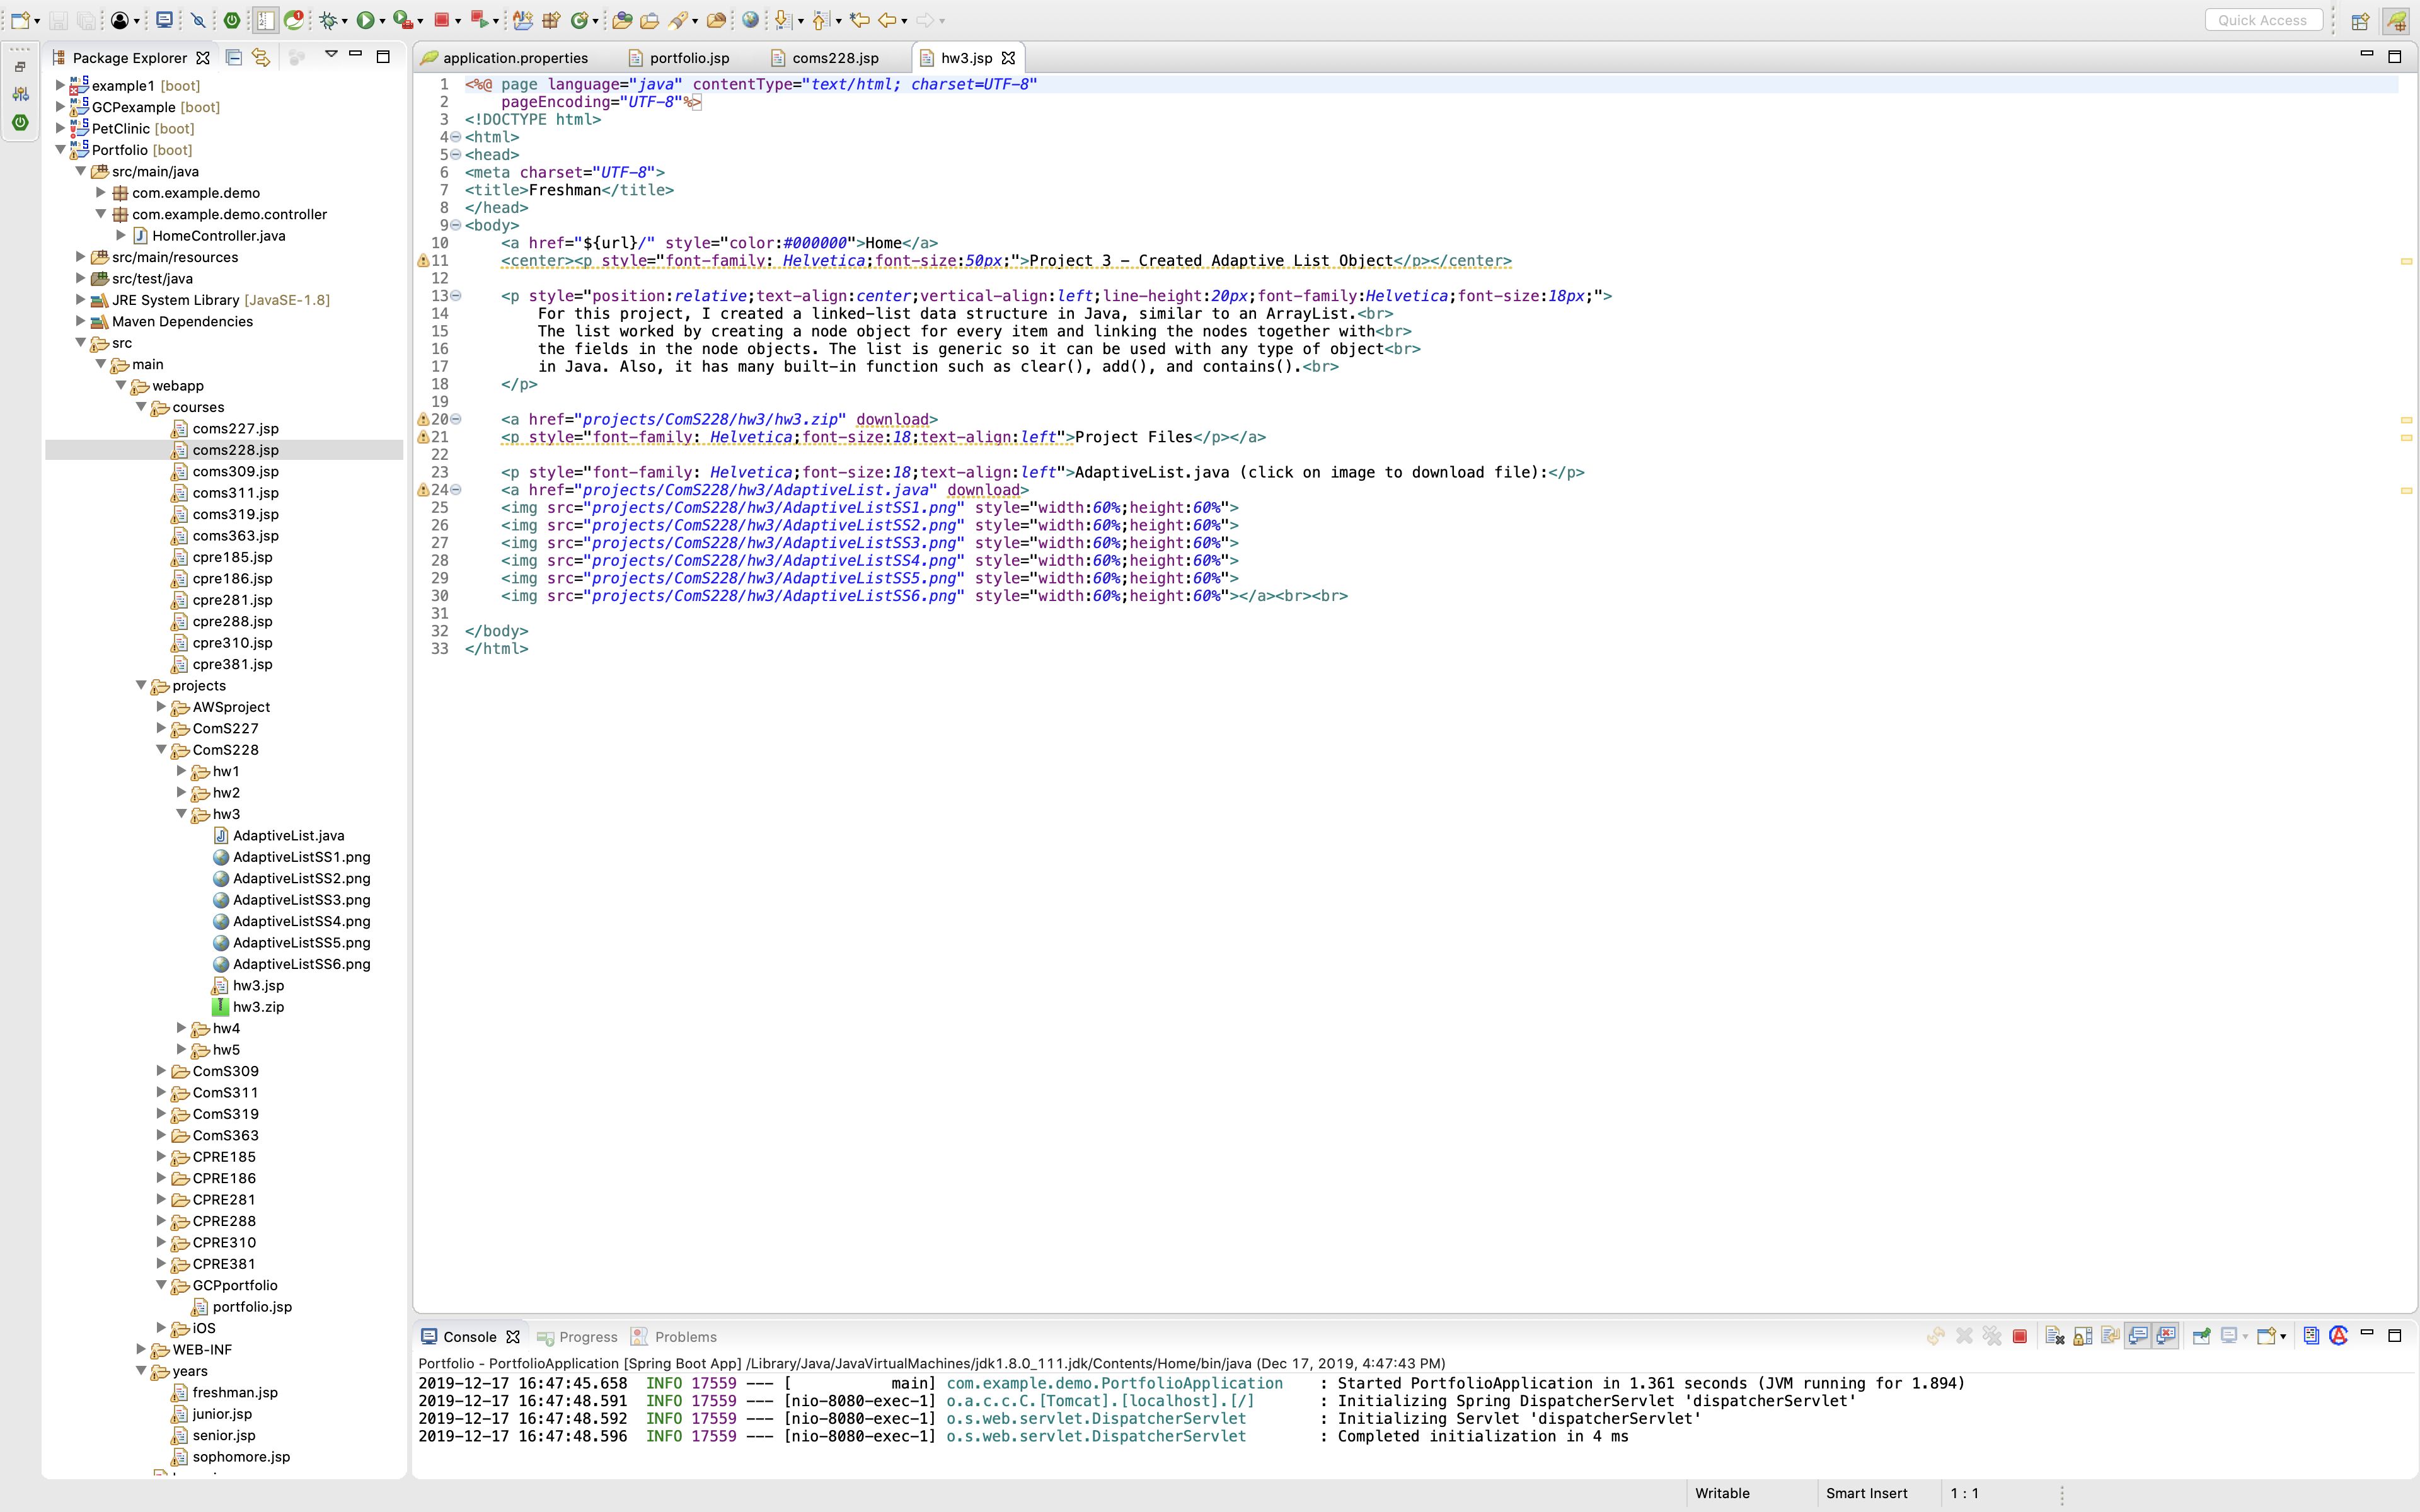
Task: Toggle Link with Editor in Package Explorer
Action: (261, 58)
